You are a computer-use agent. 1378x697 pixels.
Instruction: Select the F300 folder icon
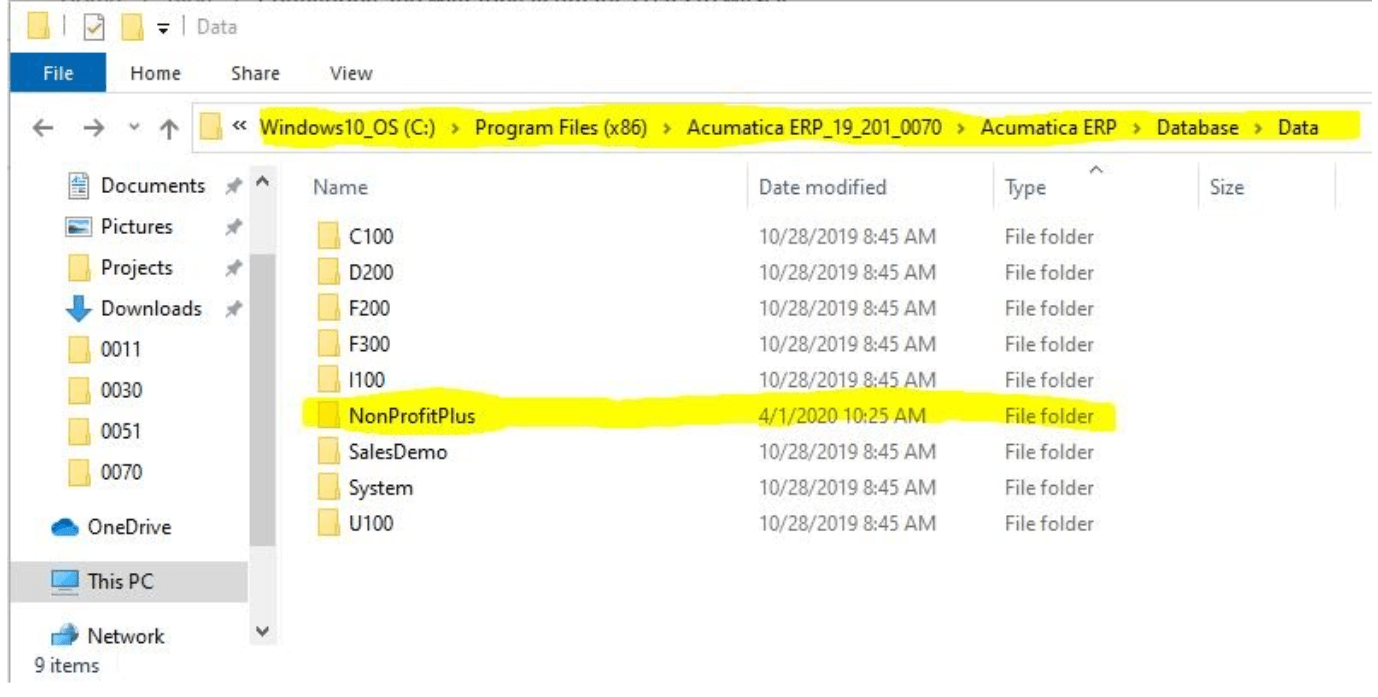tap(329, 344)
